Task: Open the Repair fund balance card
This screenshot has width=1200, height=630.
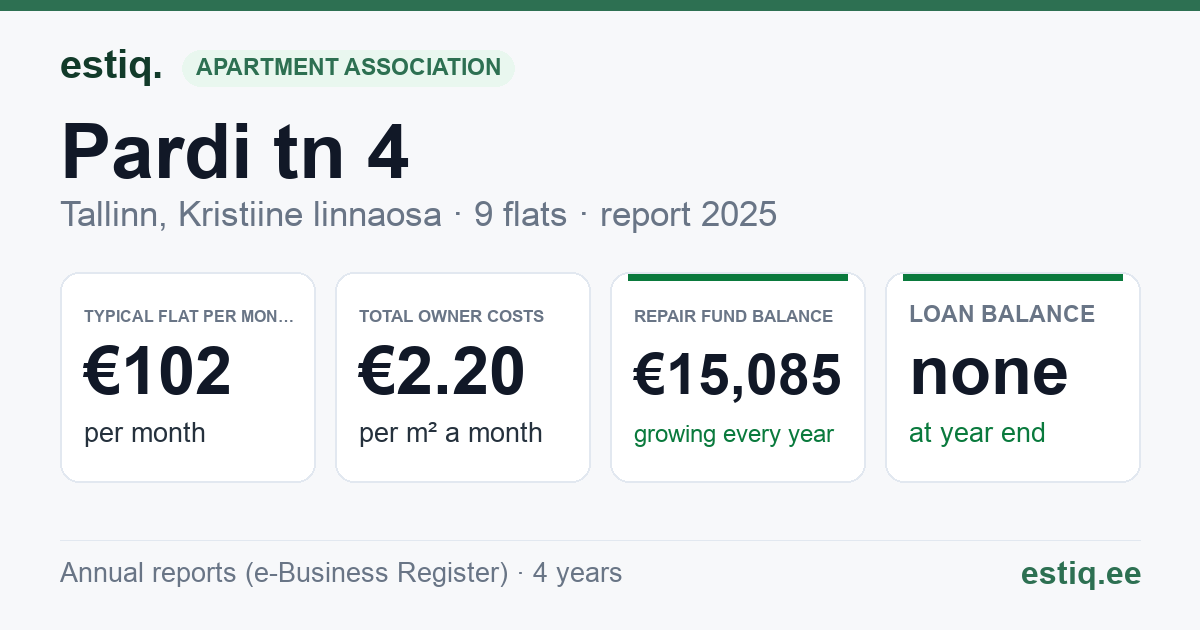Action: click(738, 377)
